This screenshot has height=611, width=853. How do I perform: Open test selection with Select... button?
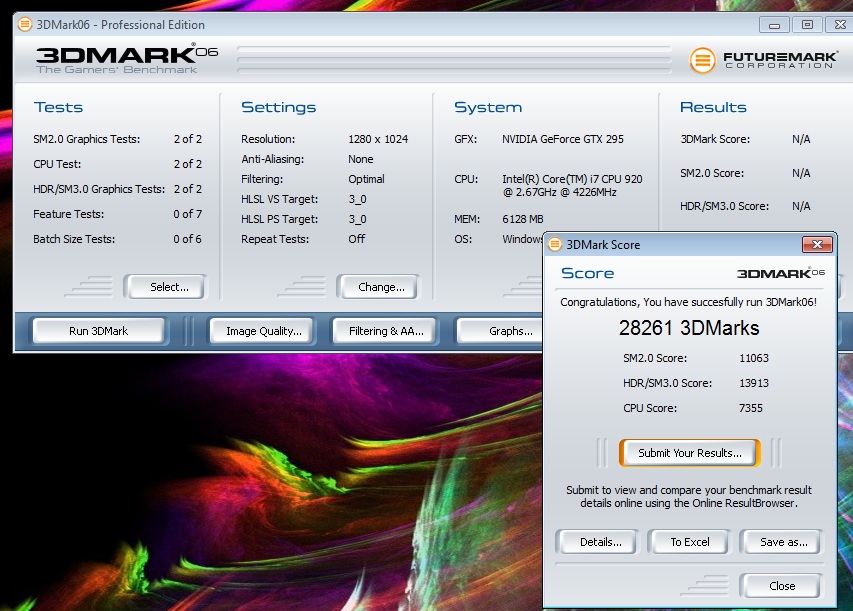point(164,287)
